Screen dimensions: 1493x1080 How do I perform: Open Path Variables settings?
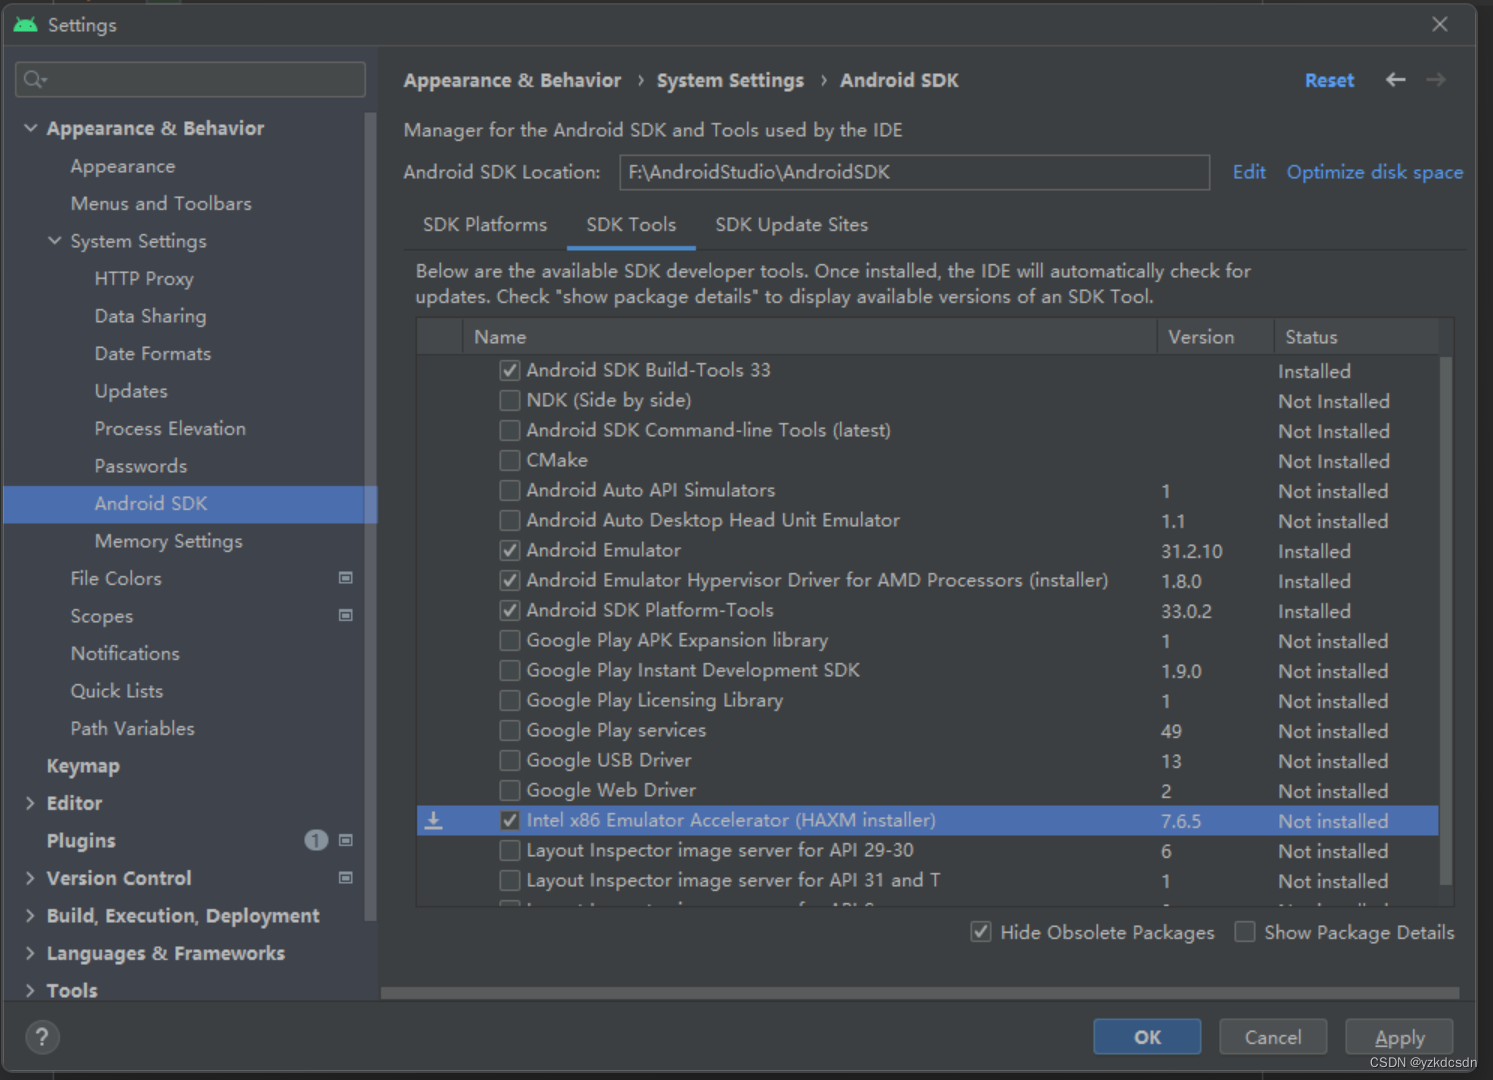pyautogui.click(x=132, y=728)
